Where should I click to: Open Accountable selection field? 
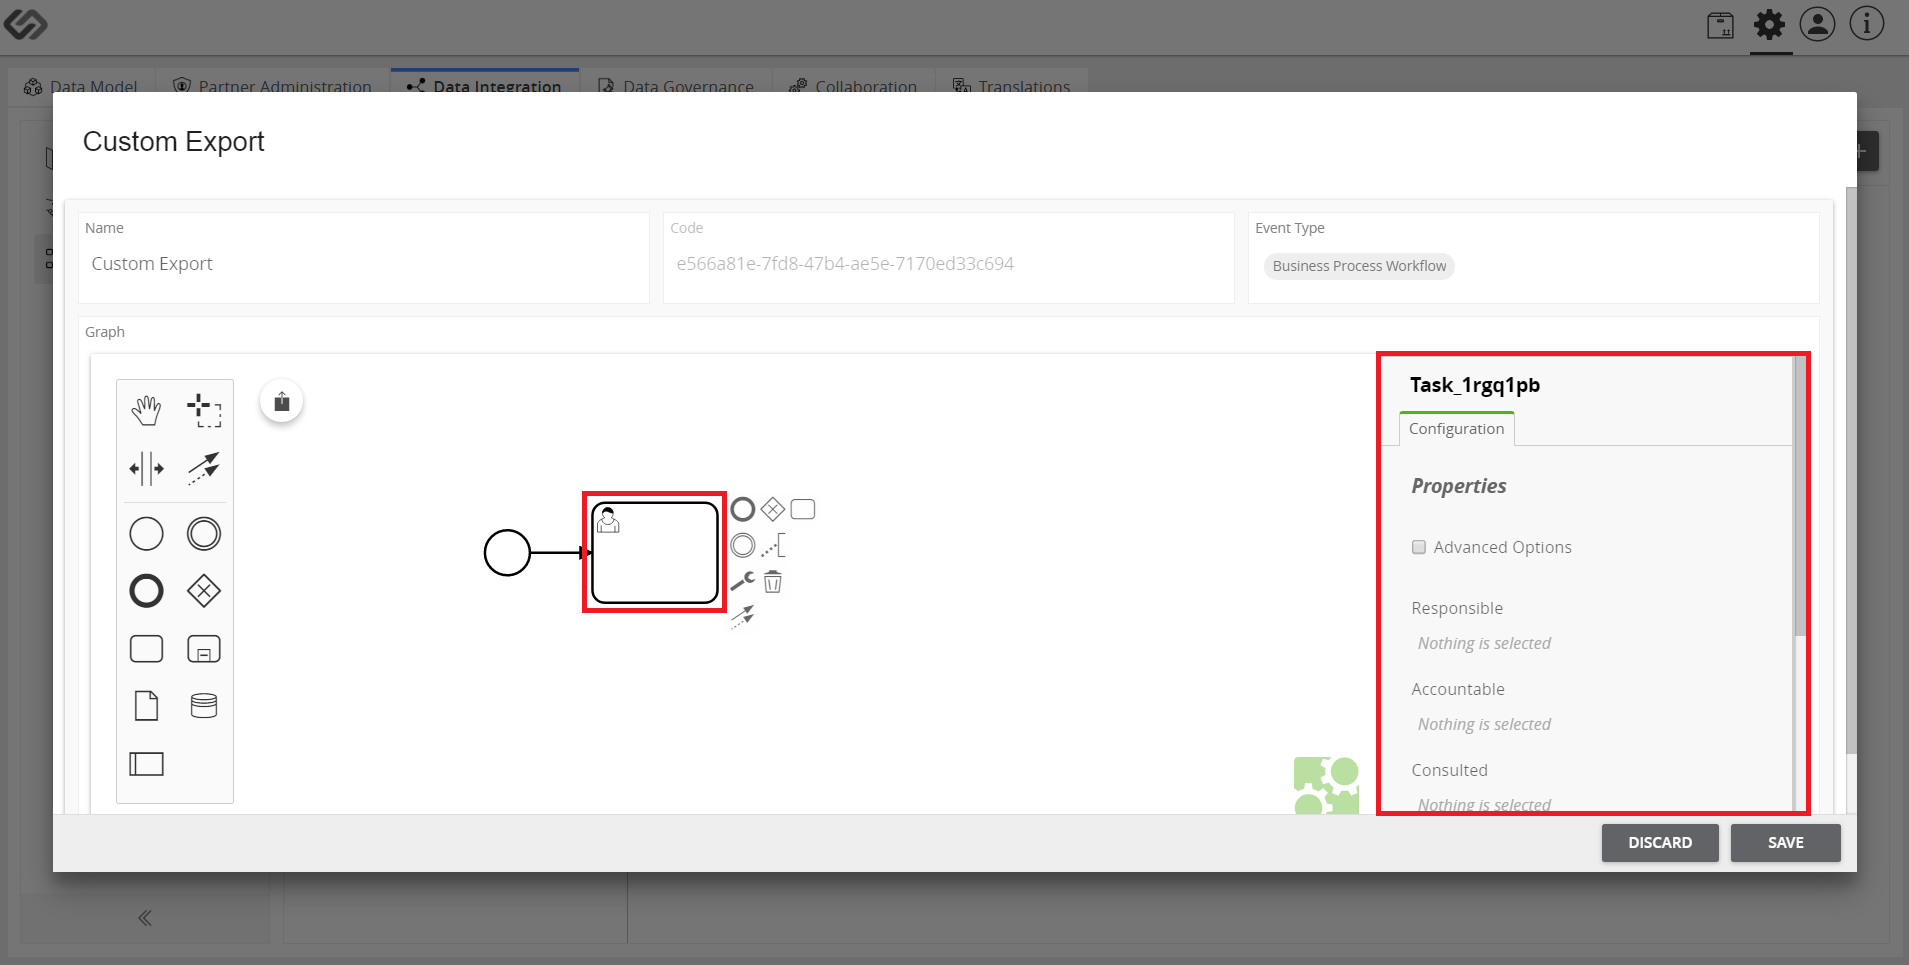click(x=1484, y=724)
